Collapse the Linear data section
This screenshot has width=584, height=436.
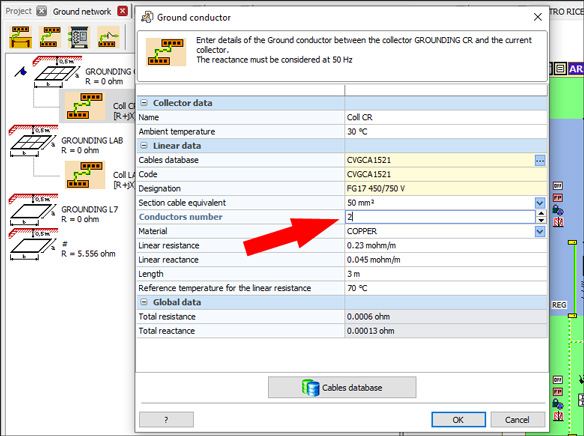(x=144, y=146)
